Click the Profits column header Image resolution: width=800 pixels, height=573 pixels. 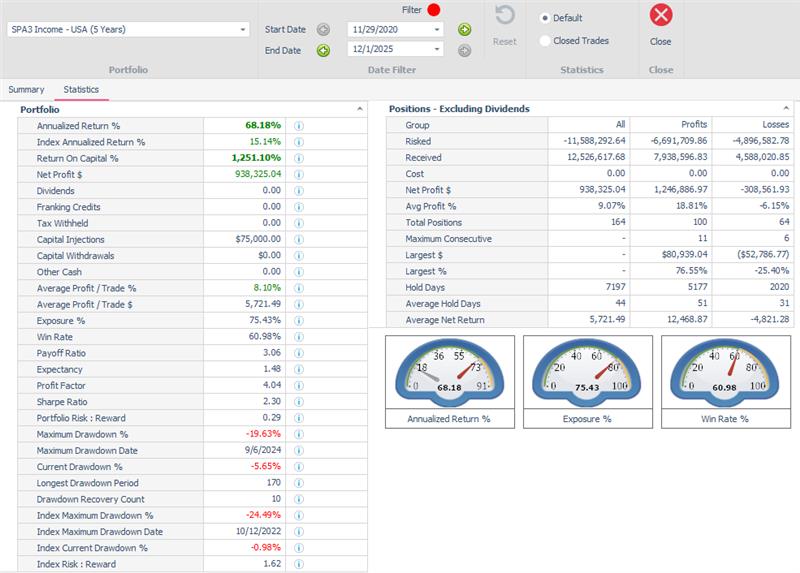[694, 124]
